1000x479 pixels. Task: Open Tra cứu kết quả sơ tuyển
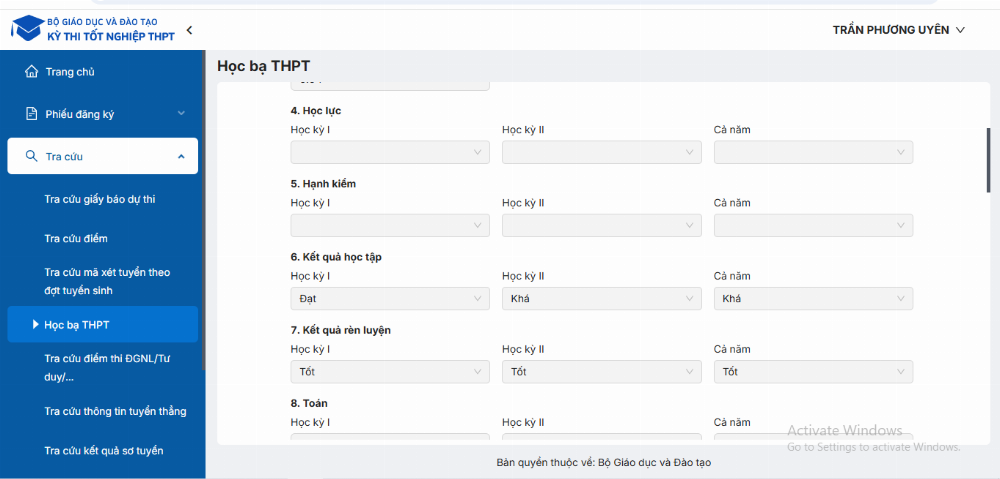click(x=104, y=451)
